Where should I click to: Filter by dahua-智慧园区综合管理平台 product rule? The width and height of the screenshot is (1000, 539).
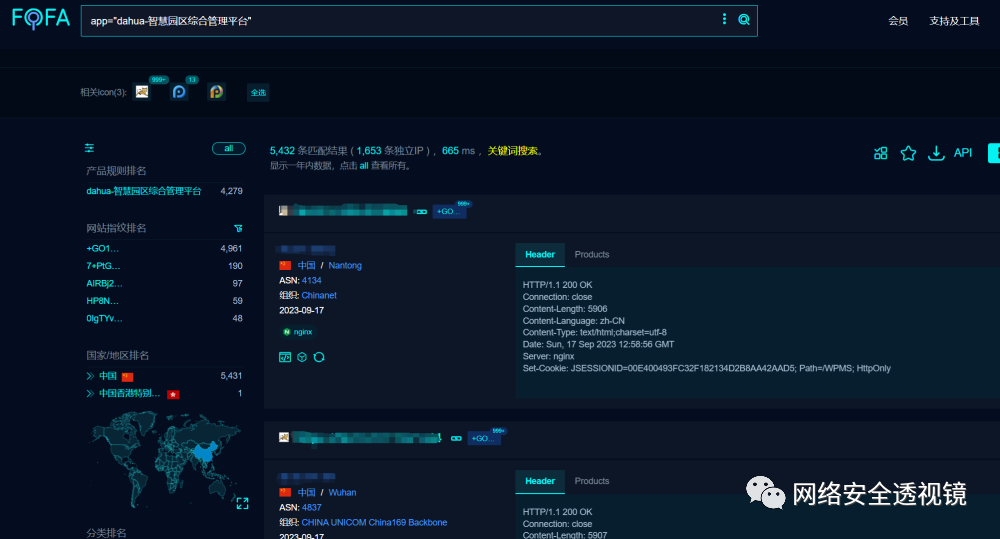point(143,191)
